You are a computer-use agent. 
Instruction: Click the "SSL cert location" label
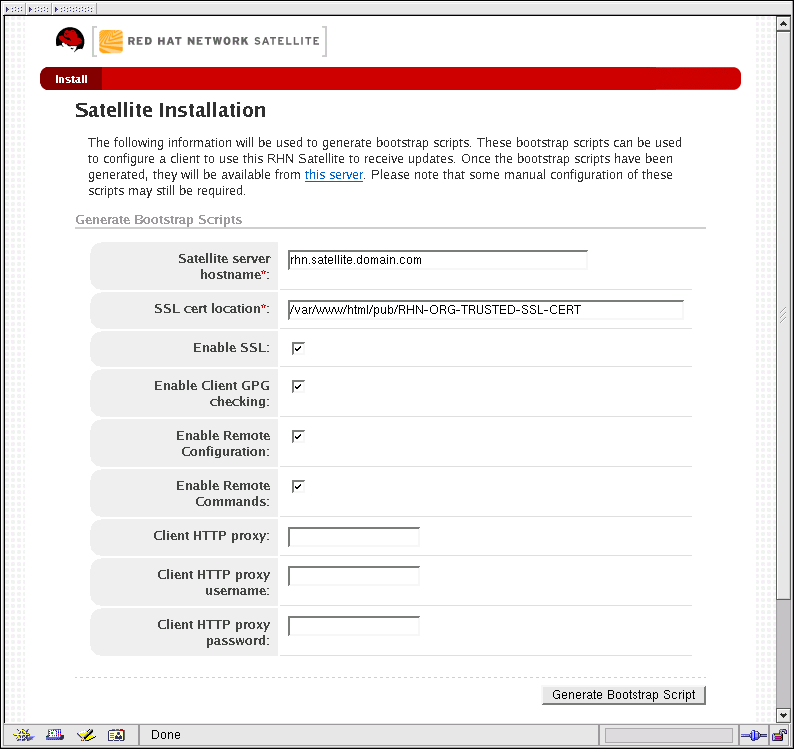click(x=212, y=308)
